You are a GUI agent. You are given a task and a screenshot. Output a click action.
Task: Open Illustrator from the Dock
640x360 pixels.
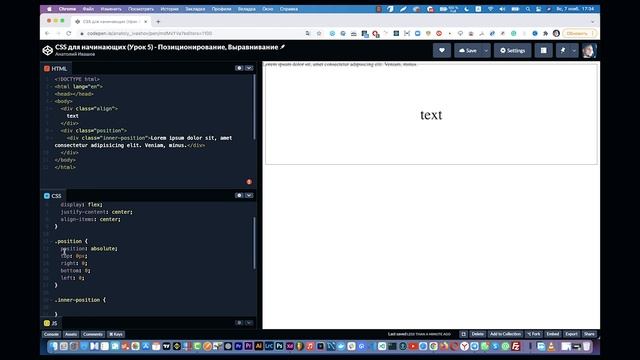click(259, 347)
